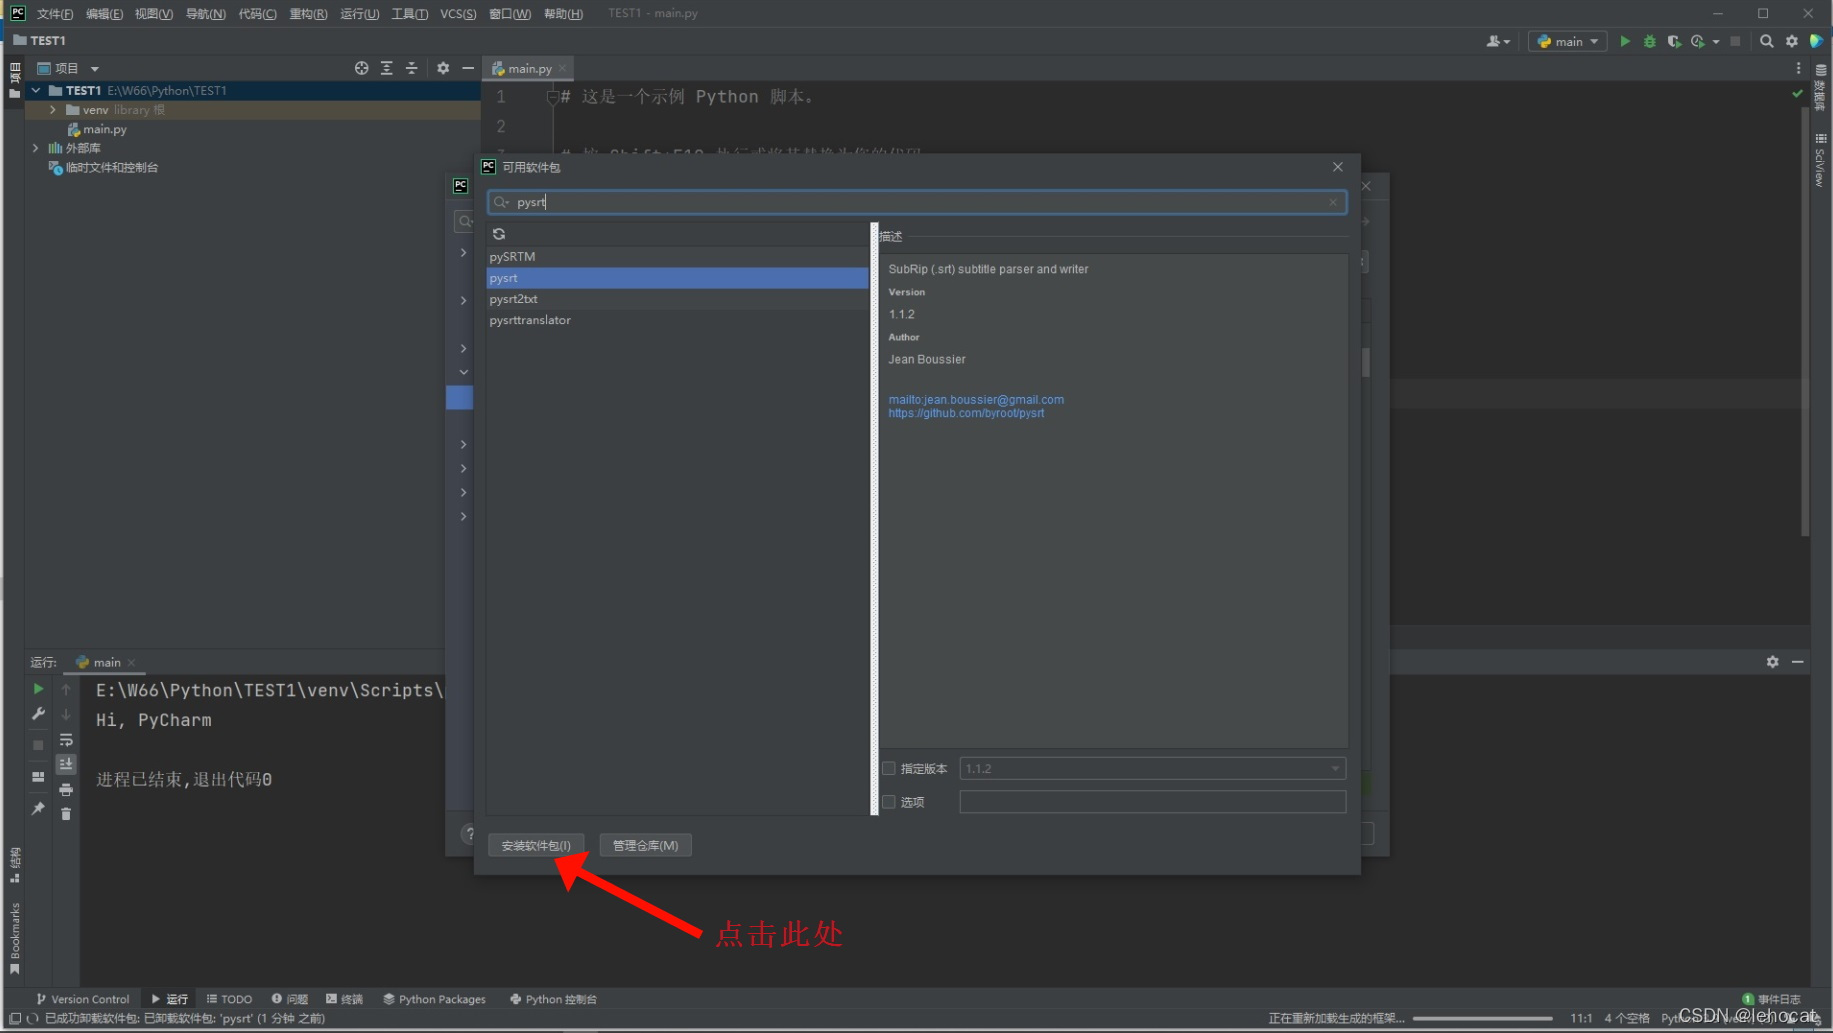
Task: Open the github.com/byroot/pysrt link
Action: pyautogui.click(x=966, y=413)
